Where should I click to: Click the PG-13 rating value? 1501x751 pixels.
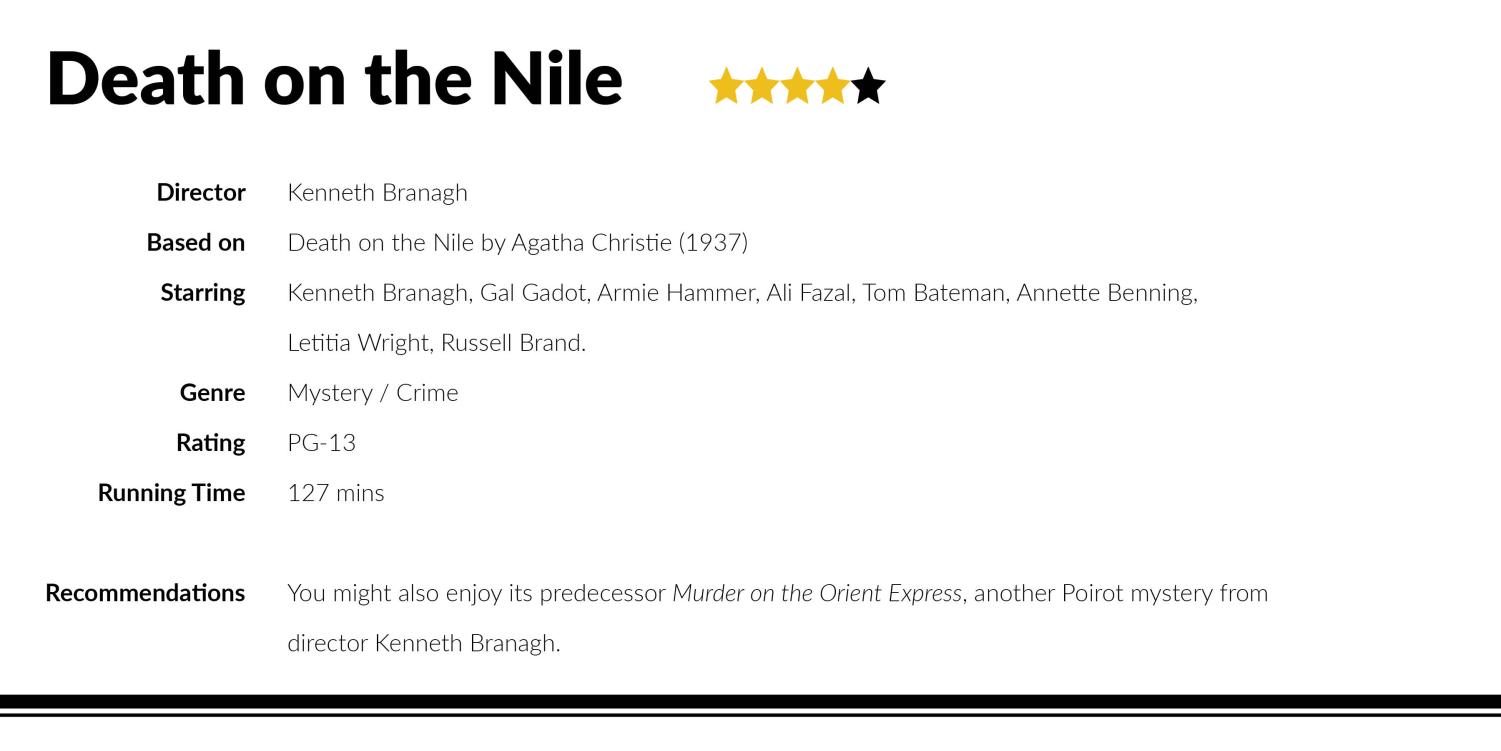[322, 442]
